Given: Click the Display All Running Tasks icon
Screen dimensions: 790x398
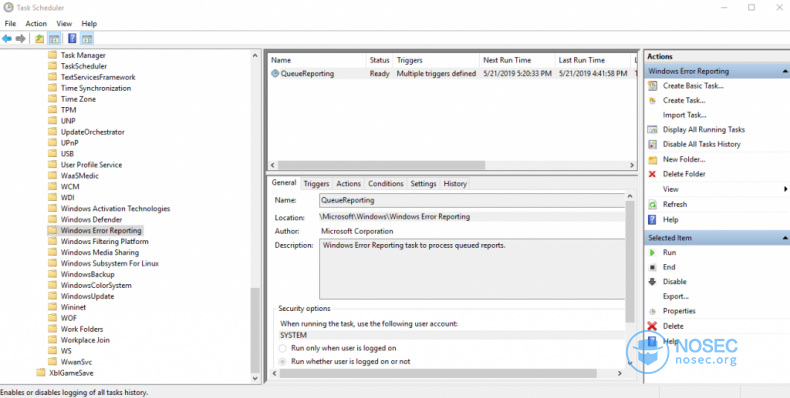Looking at the screenshot, I should [652, 129].
